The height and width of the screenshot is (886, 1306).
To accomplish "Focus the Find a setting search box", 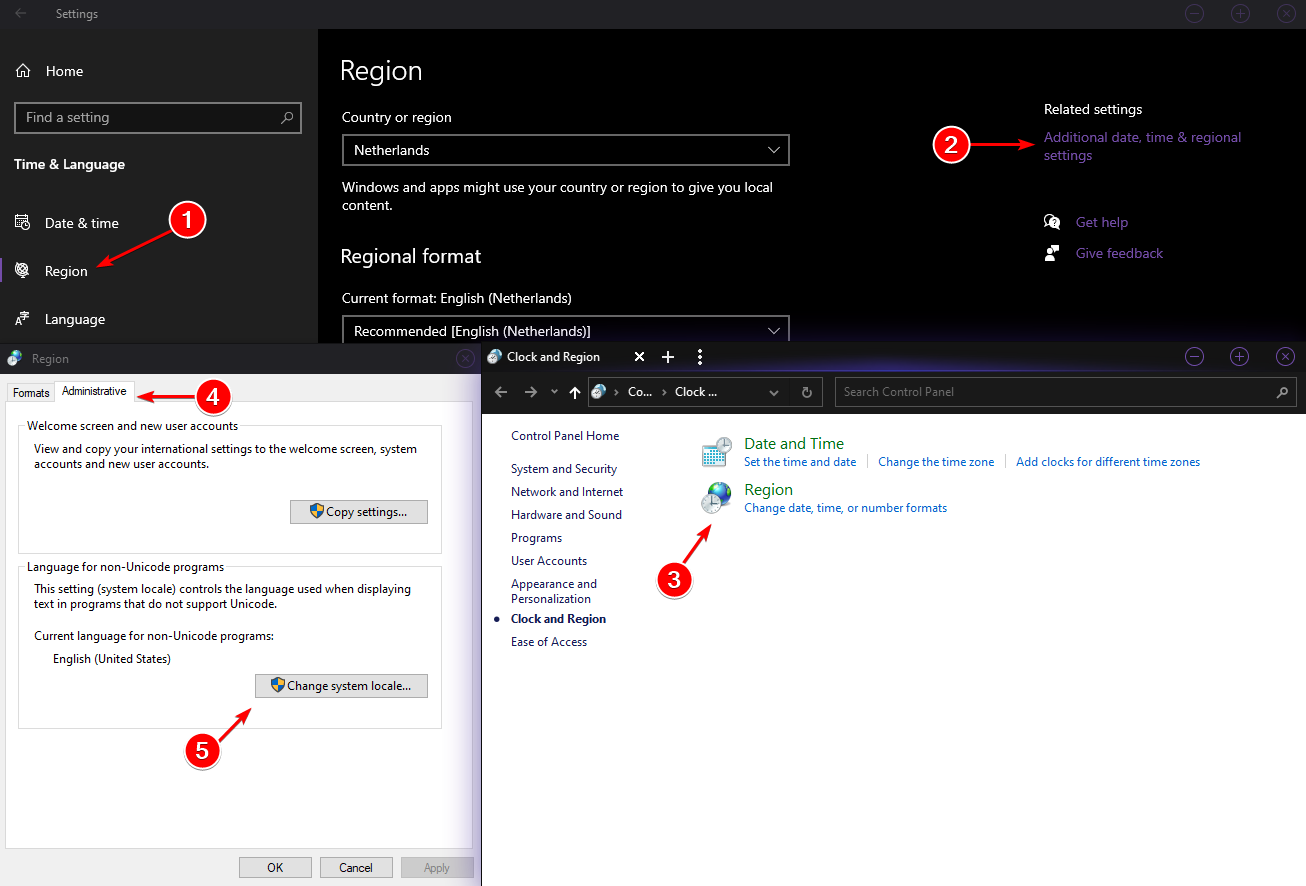I will (x=158, y=118).
